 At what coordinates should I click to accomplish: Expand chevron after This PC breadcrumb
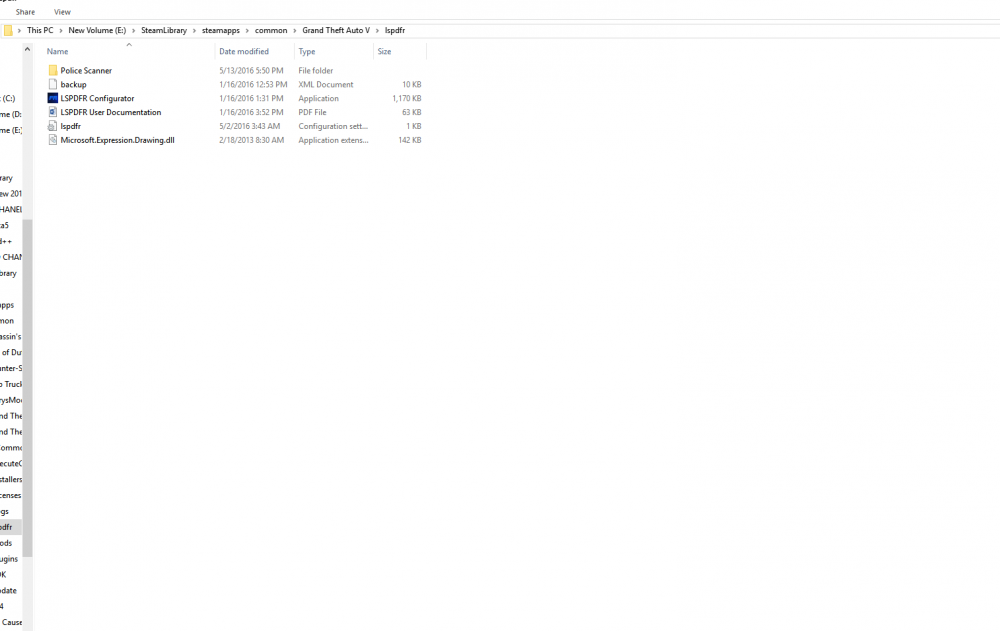tap(61, 31)
